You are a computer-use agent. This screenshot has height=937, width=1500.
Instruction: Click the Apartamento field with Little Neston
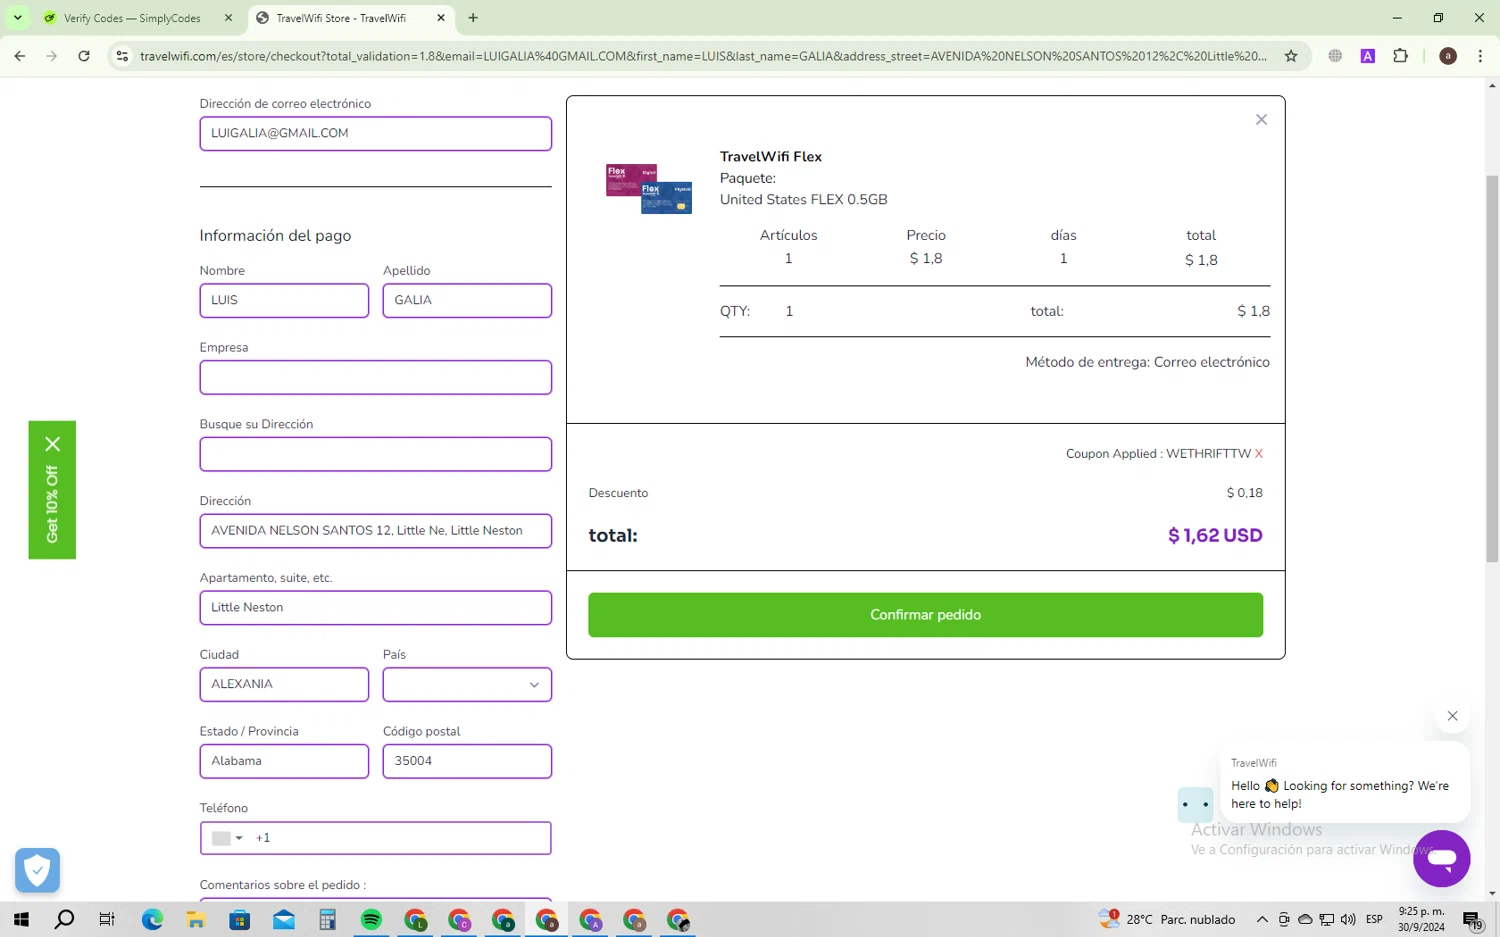[x=375, y=608]
